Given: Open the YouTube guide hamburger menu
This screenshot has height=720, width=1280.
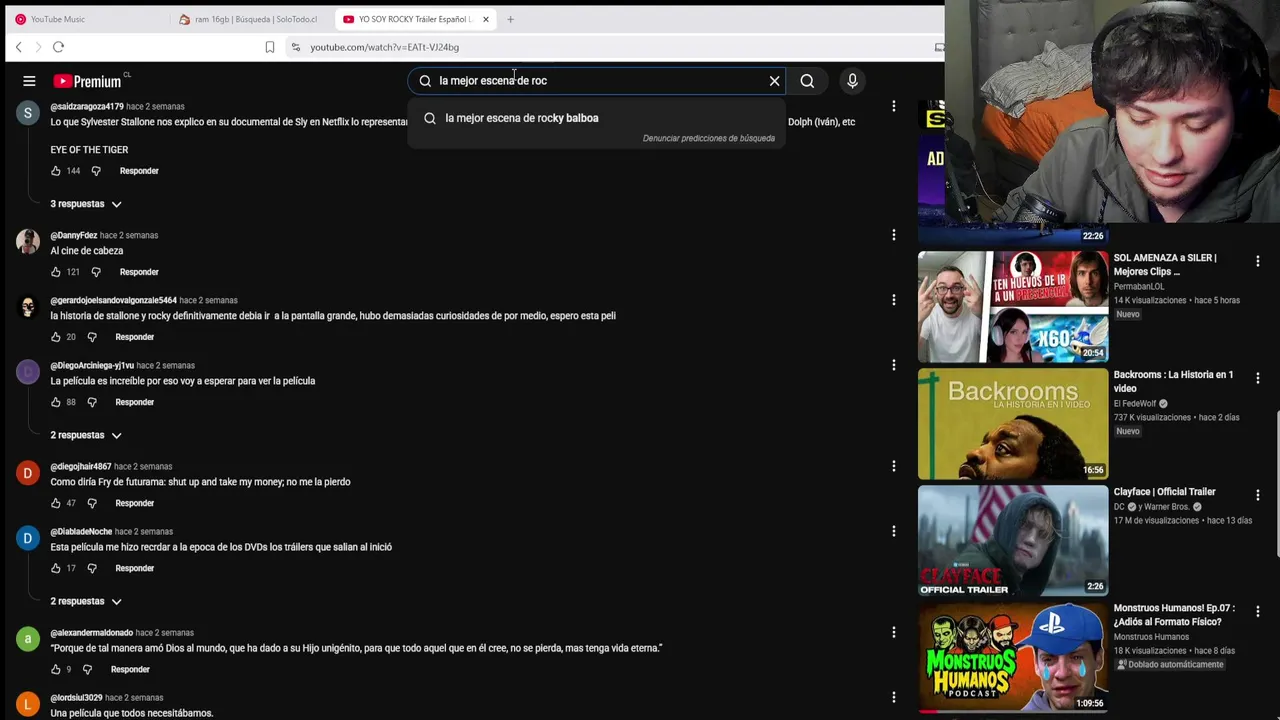Looking at the screenshot, I should coord(29,81).
